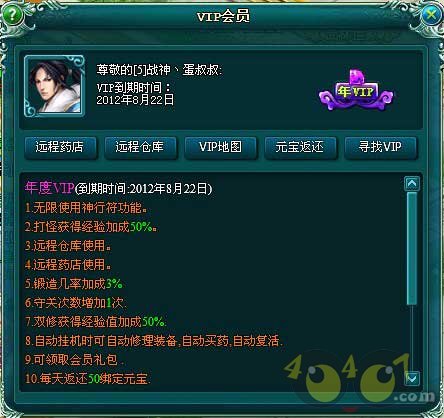Click the 寻找VIP button
444x418 pixels.
click(380, 147)
